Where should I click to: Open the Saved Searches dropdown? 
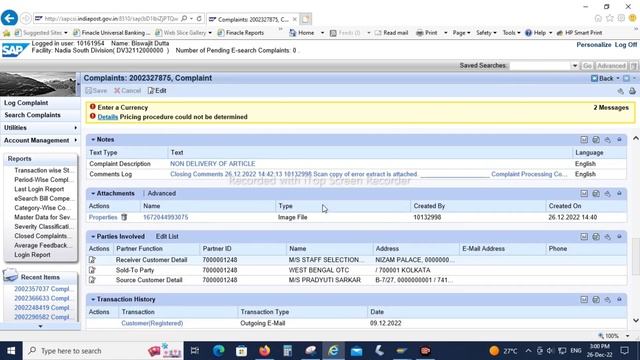[x=575, y=66]
